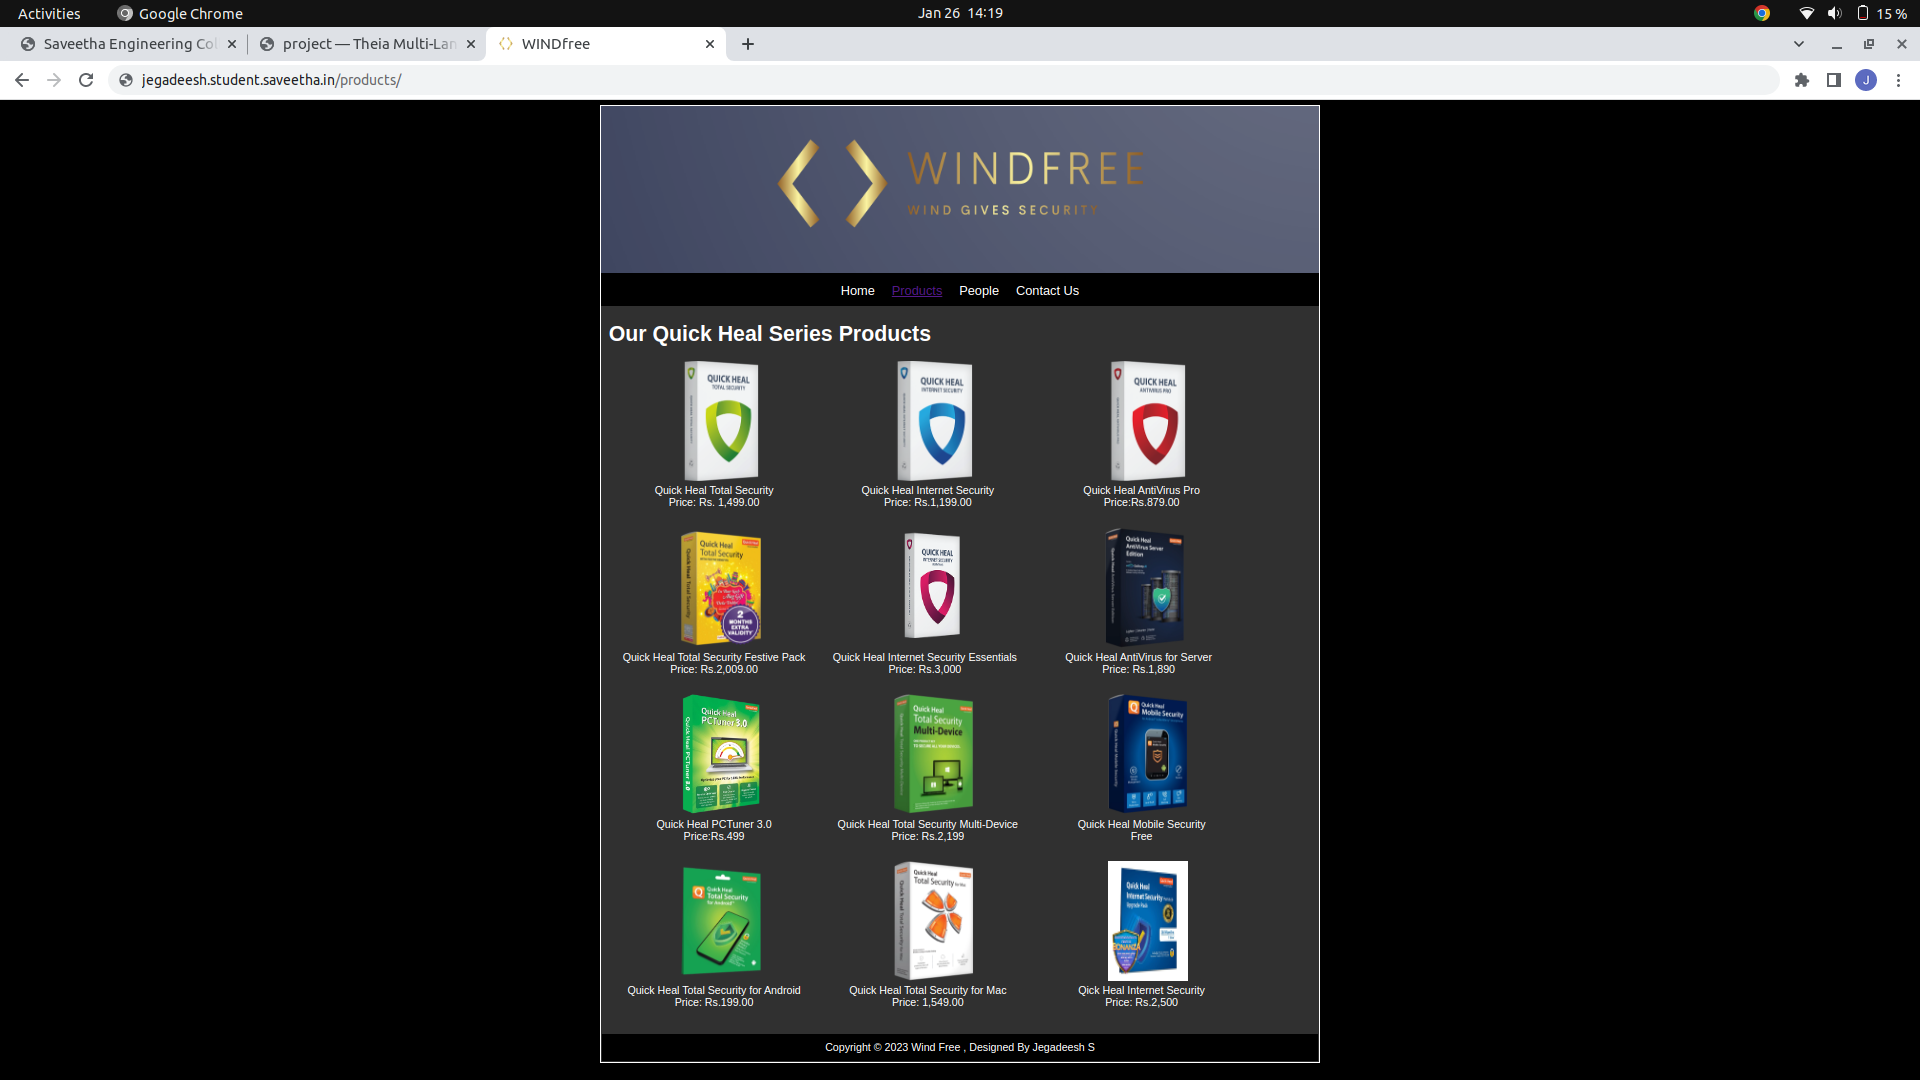This screenshot has width=1920, height=1080.
Task: Click the browser back arrow
Action: pyautogui.click(x=22, y=80)
